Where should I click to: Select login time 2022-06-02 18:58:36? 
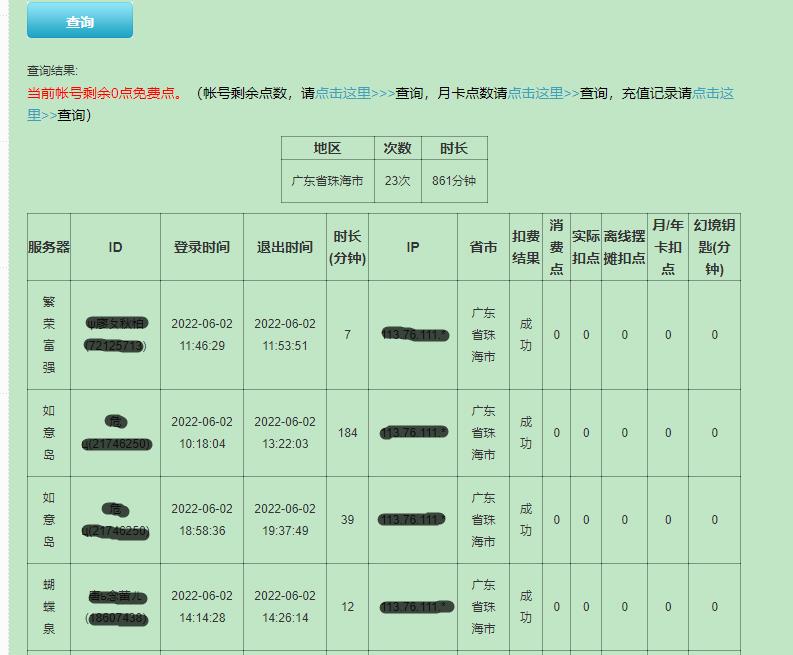pos(201,519)
